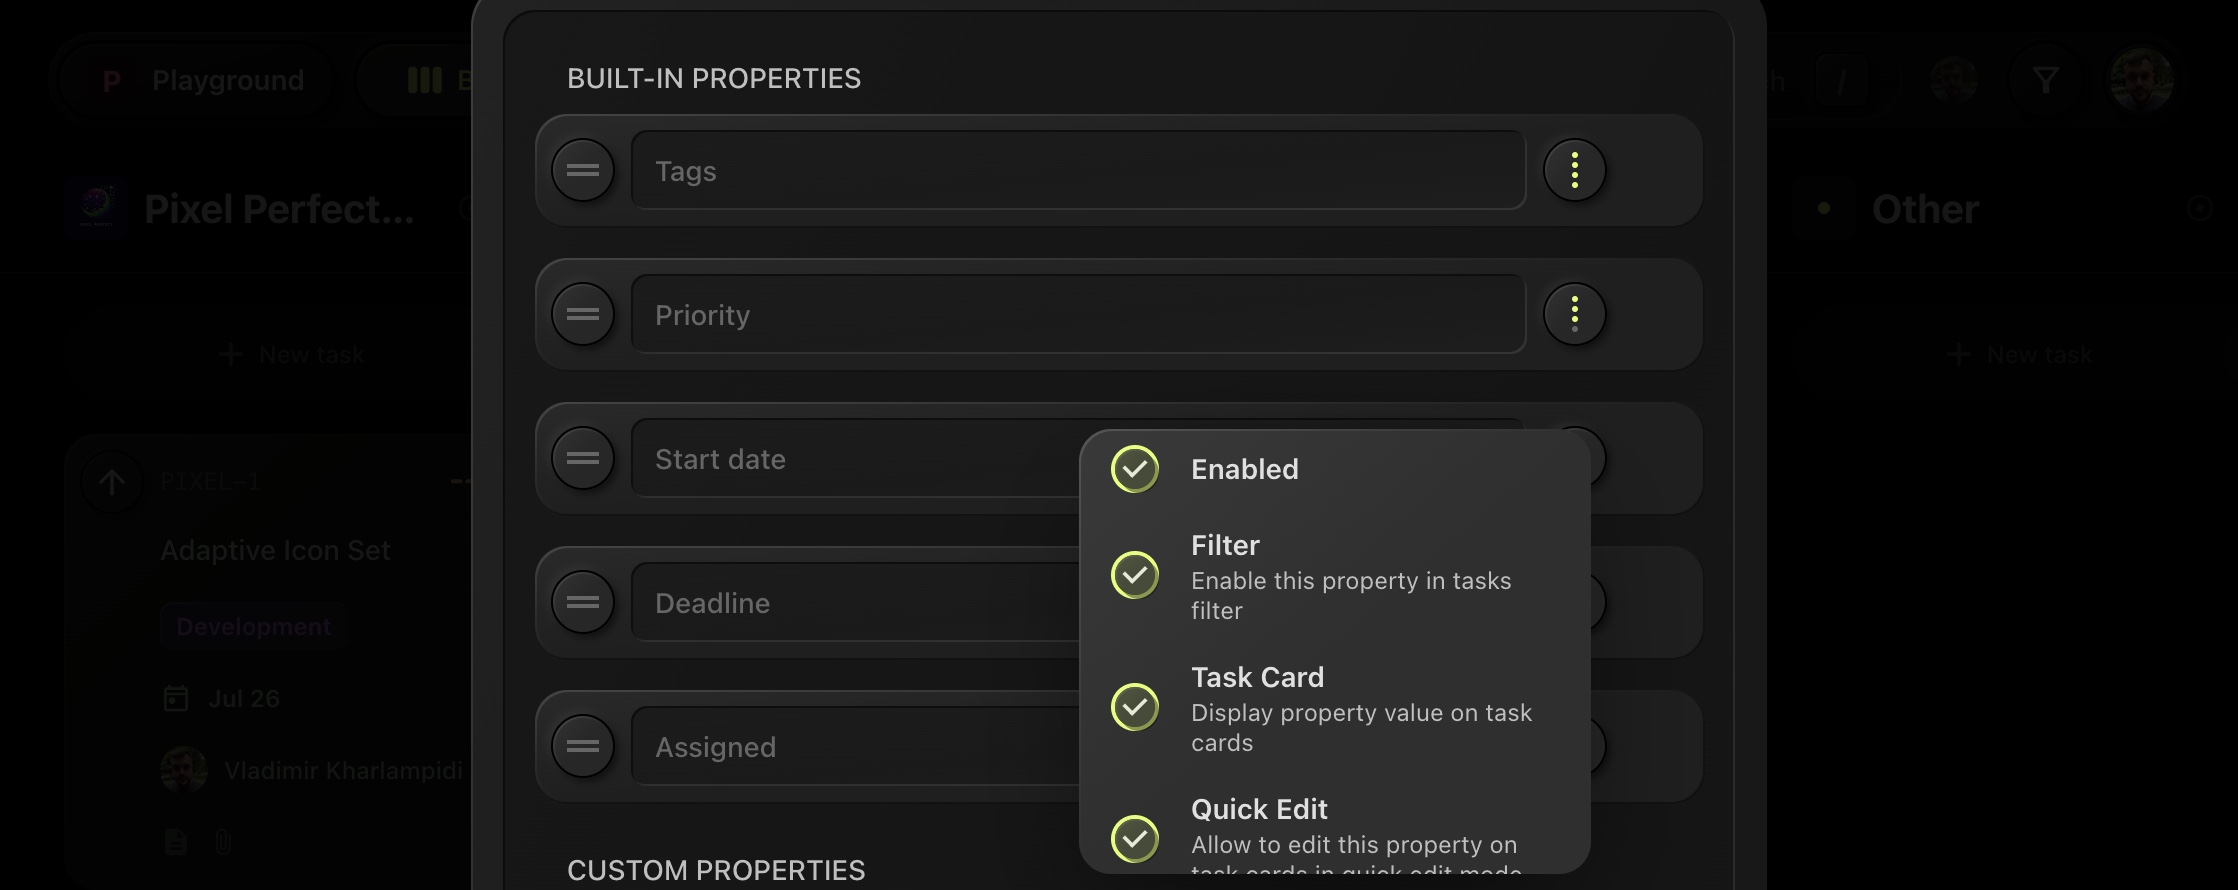The width and height of the screenshot is (2238, 890).
Task: Click the Priority property name field
Action: 1078,315
